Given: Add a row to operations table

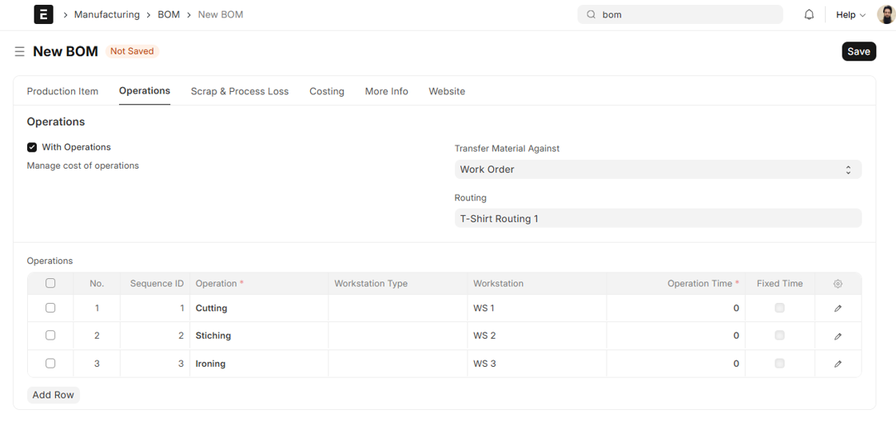Looking at the screenshot, I should [x=53, y=395].
